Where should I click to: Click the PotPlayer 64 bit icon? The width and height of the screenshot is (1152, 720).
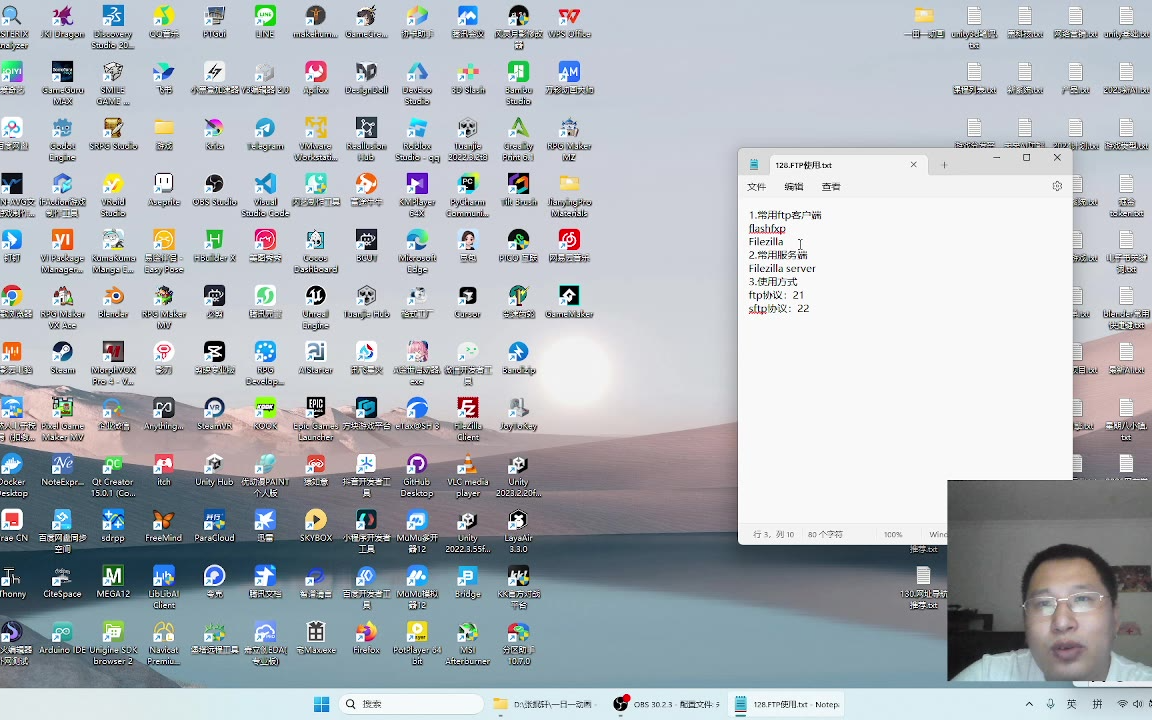[417, 643]
